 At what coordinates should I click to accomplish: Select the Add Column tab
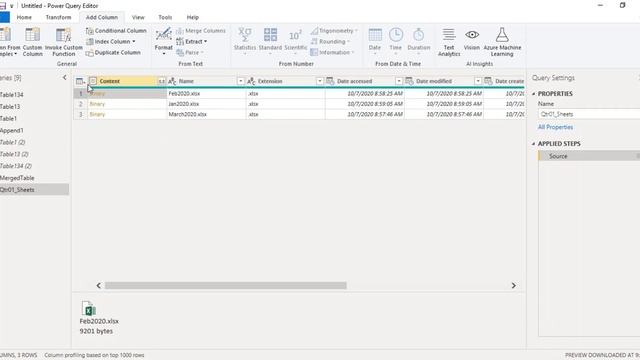(x=102, y=17)
